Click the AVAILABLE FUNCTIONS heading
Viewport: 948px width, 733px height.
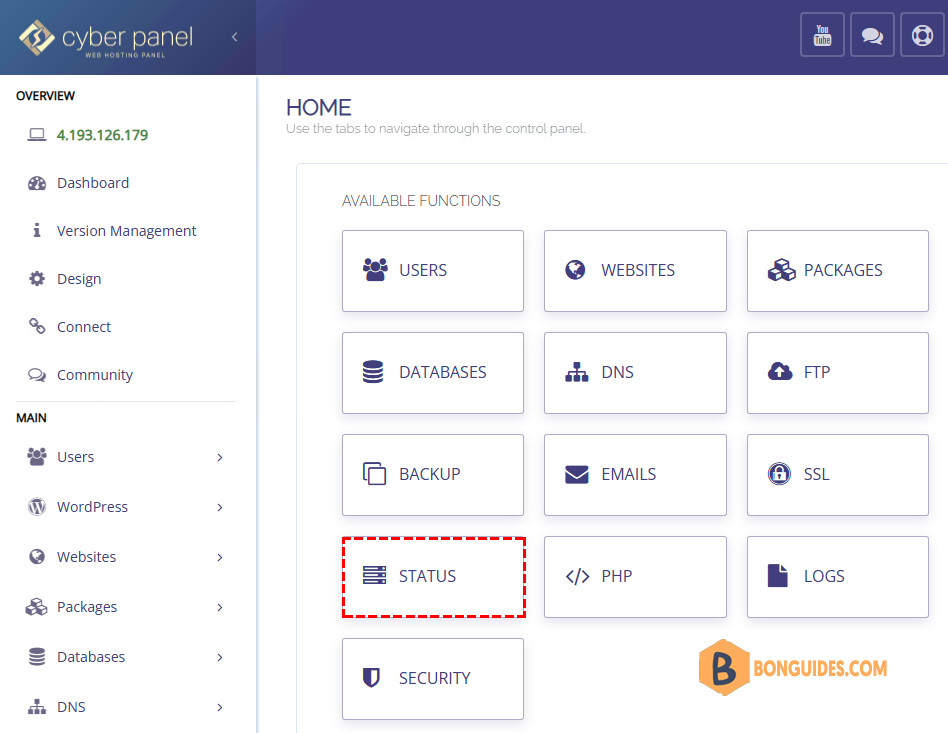click(421, 201)
